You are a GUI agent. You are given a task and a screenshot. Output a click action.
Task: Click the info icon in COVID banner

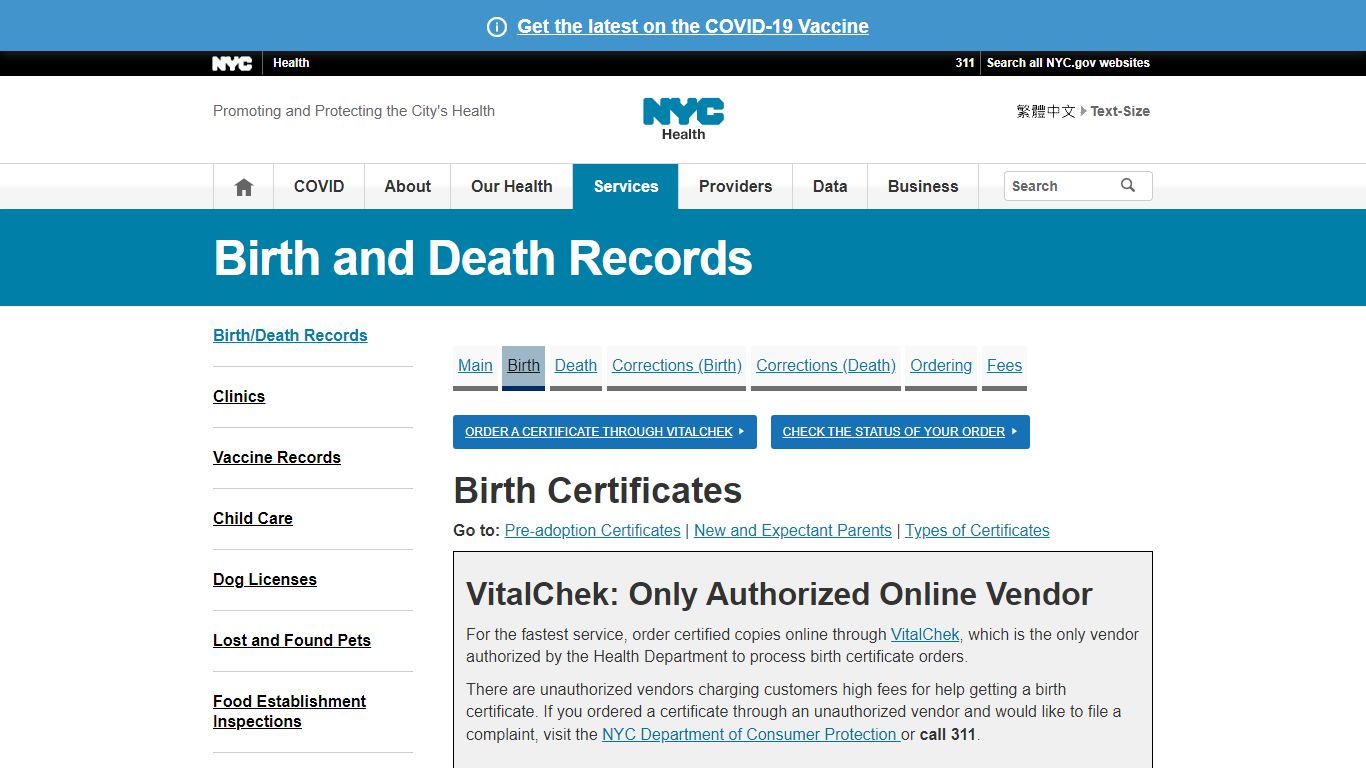tap(497, 27)
